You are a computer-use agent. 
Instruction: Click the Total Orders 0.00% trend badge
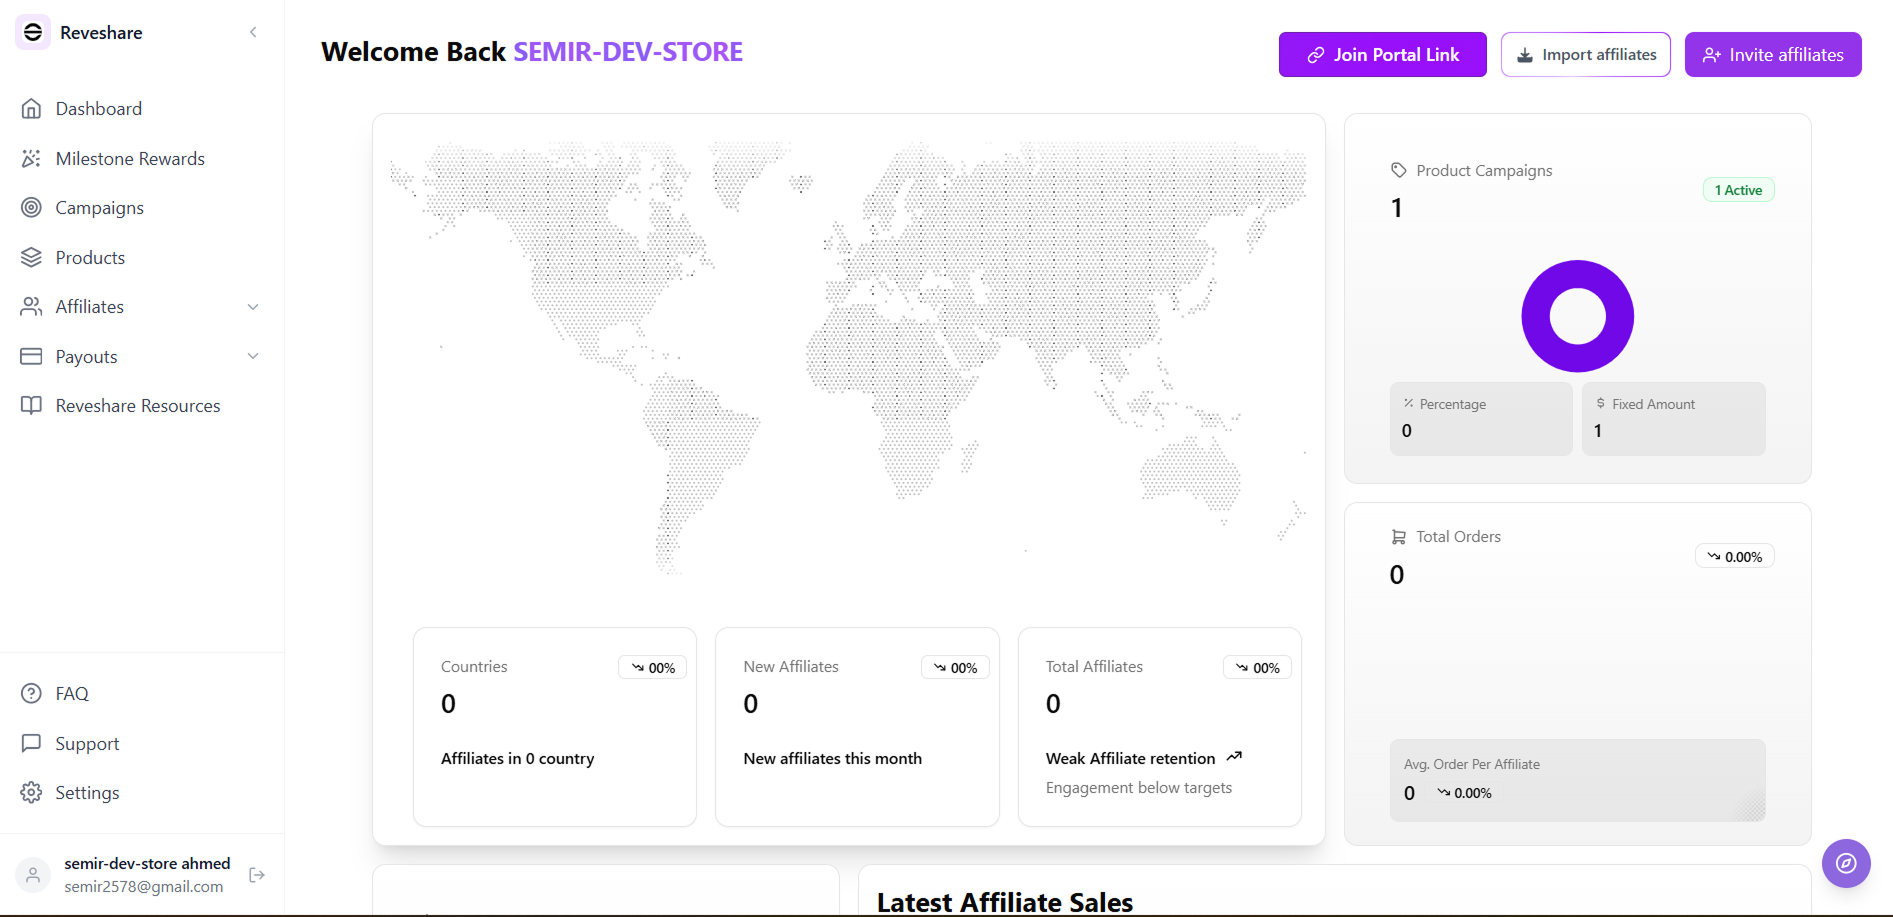coord(1735,557)
